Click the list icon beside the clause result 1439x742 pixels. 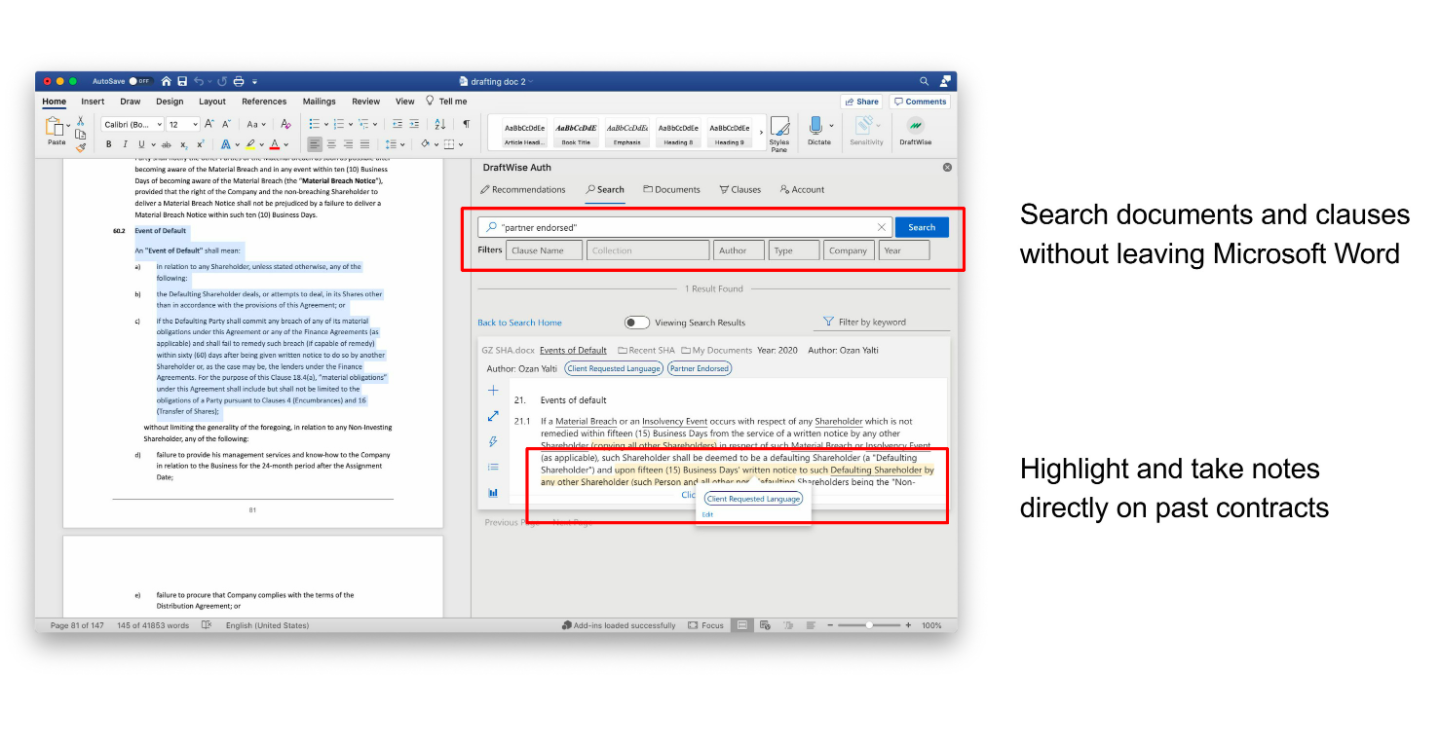(x=493, y=467)
